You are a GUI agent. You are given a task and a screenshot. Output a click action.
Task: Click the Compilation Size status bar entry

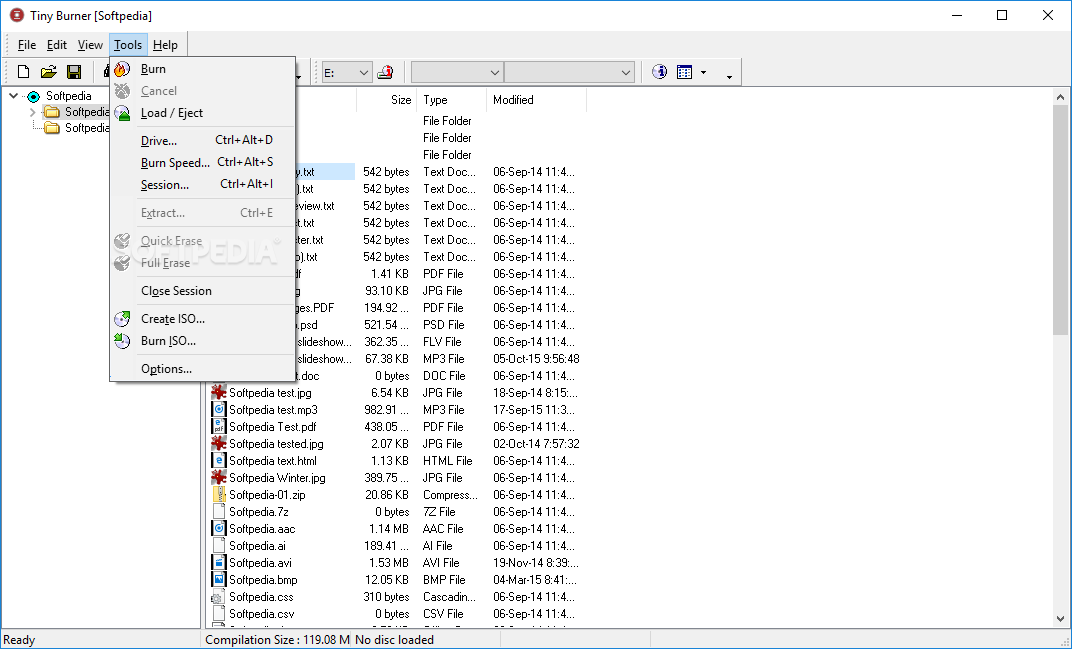(x=278, y=640)
